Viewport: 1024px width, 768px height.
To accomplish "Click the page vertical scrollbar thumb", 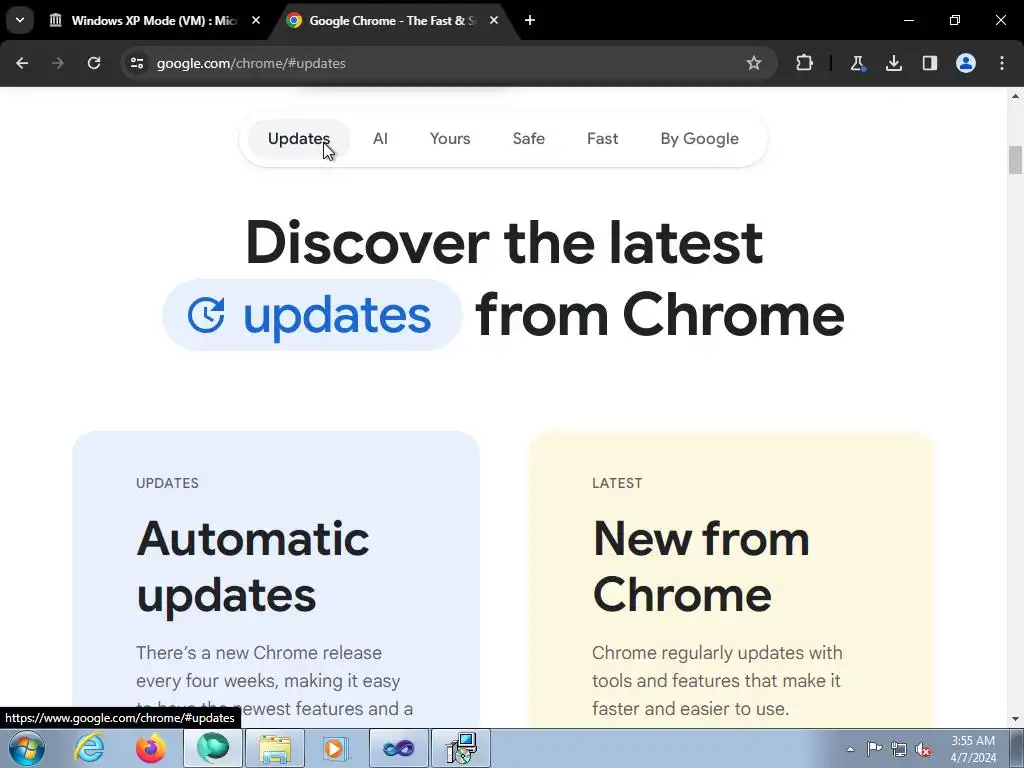I will click(x=1015, y=161).
